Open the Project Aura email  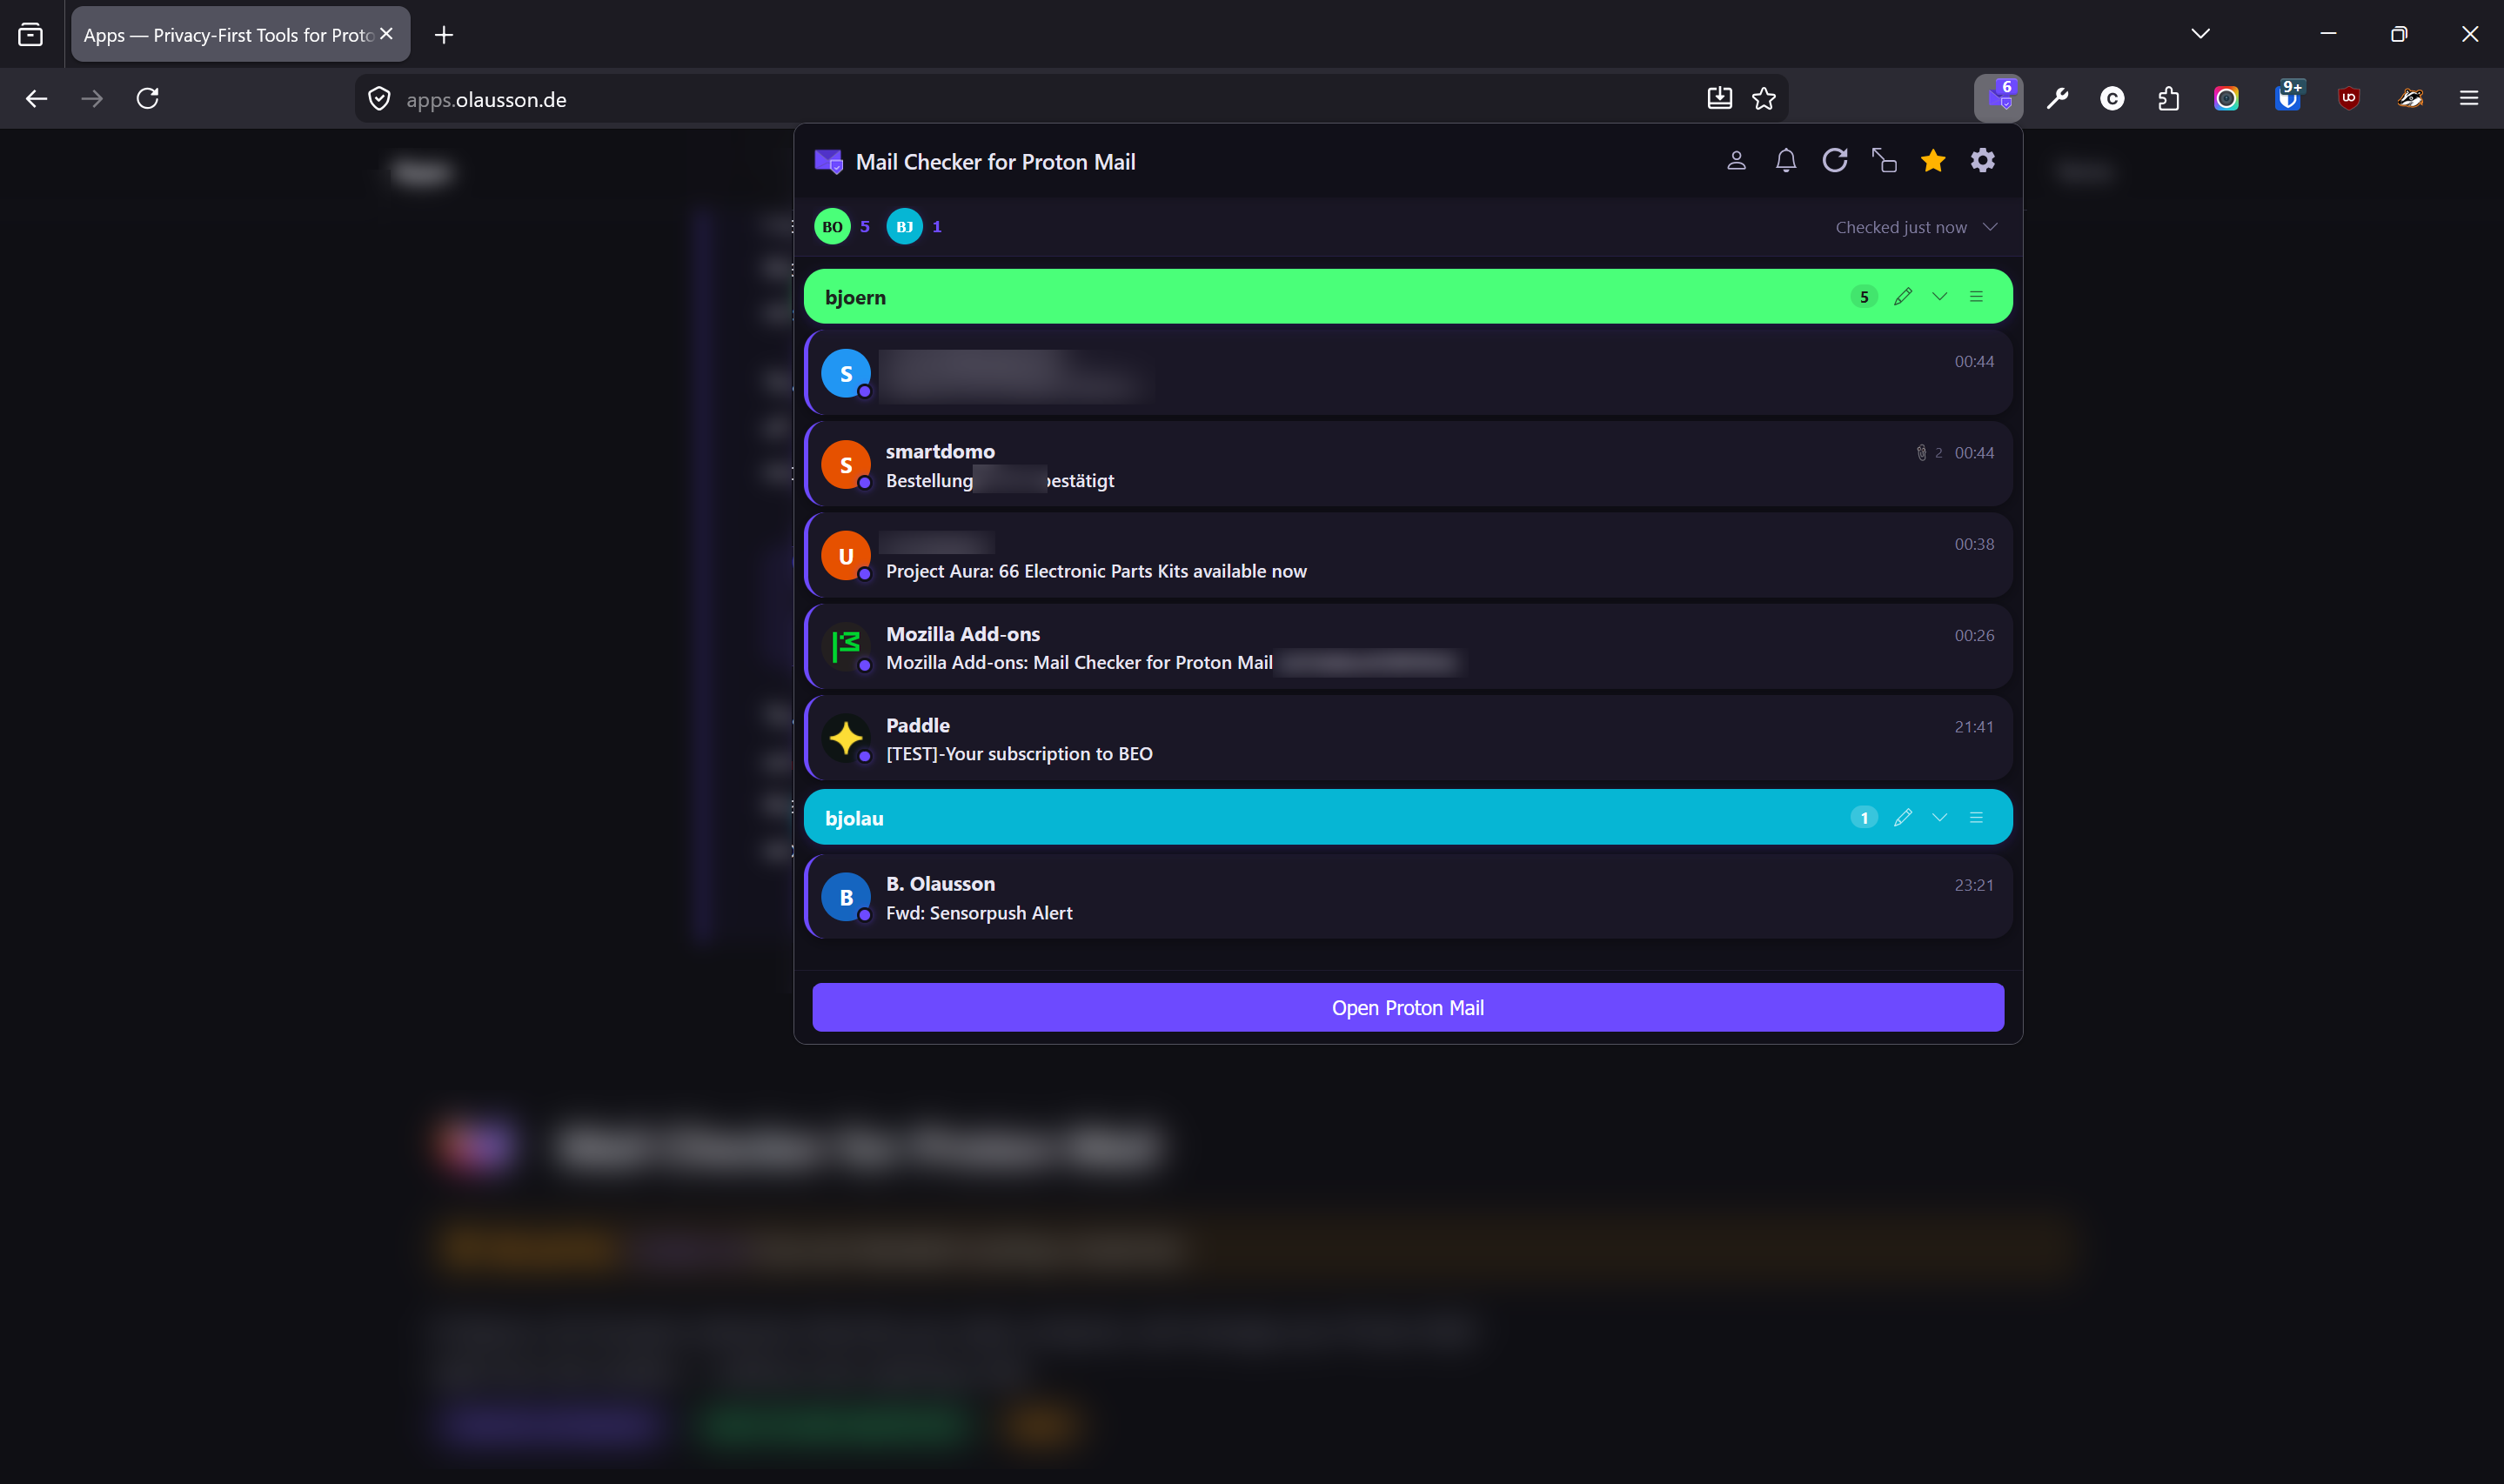1408,556
